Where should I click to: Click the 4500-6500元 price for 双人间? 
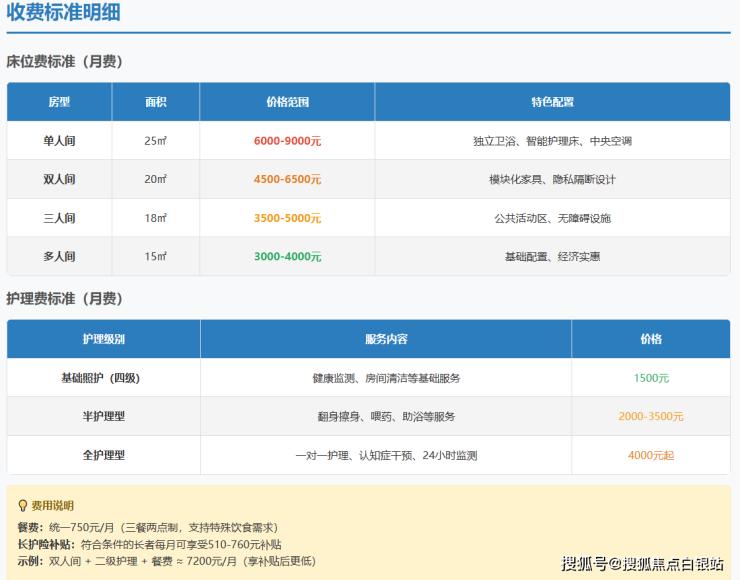tap(287, 179)
